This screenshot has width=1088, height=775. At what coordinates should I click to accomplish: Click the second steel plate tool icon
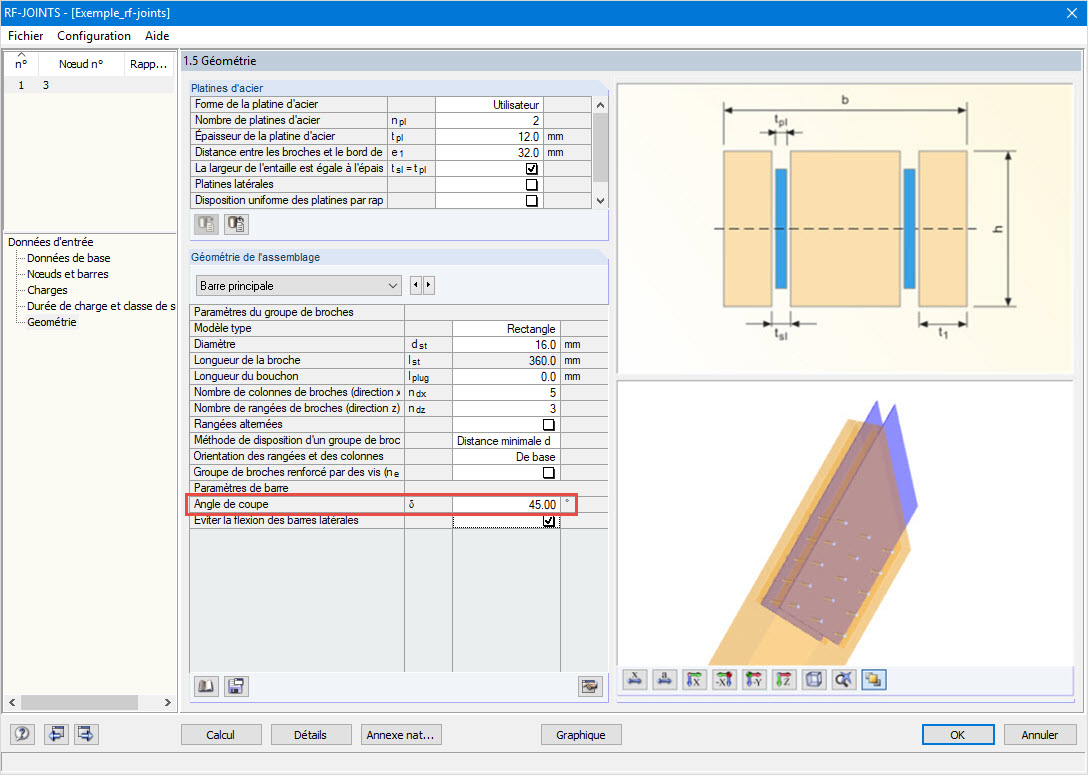click(236, 224)
